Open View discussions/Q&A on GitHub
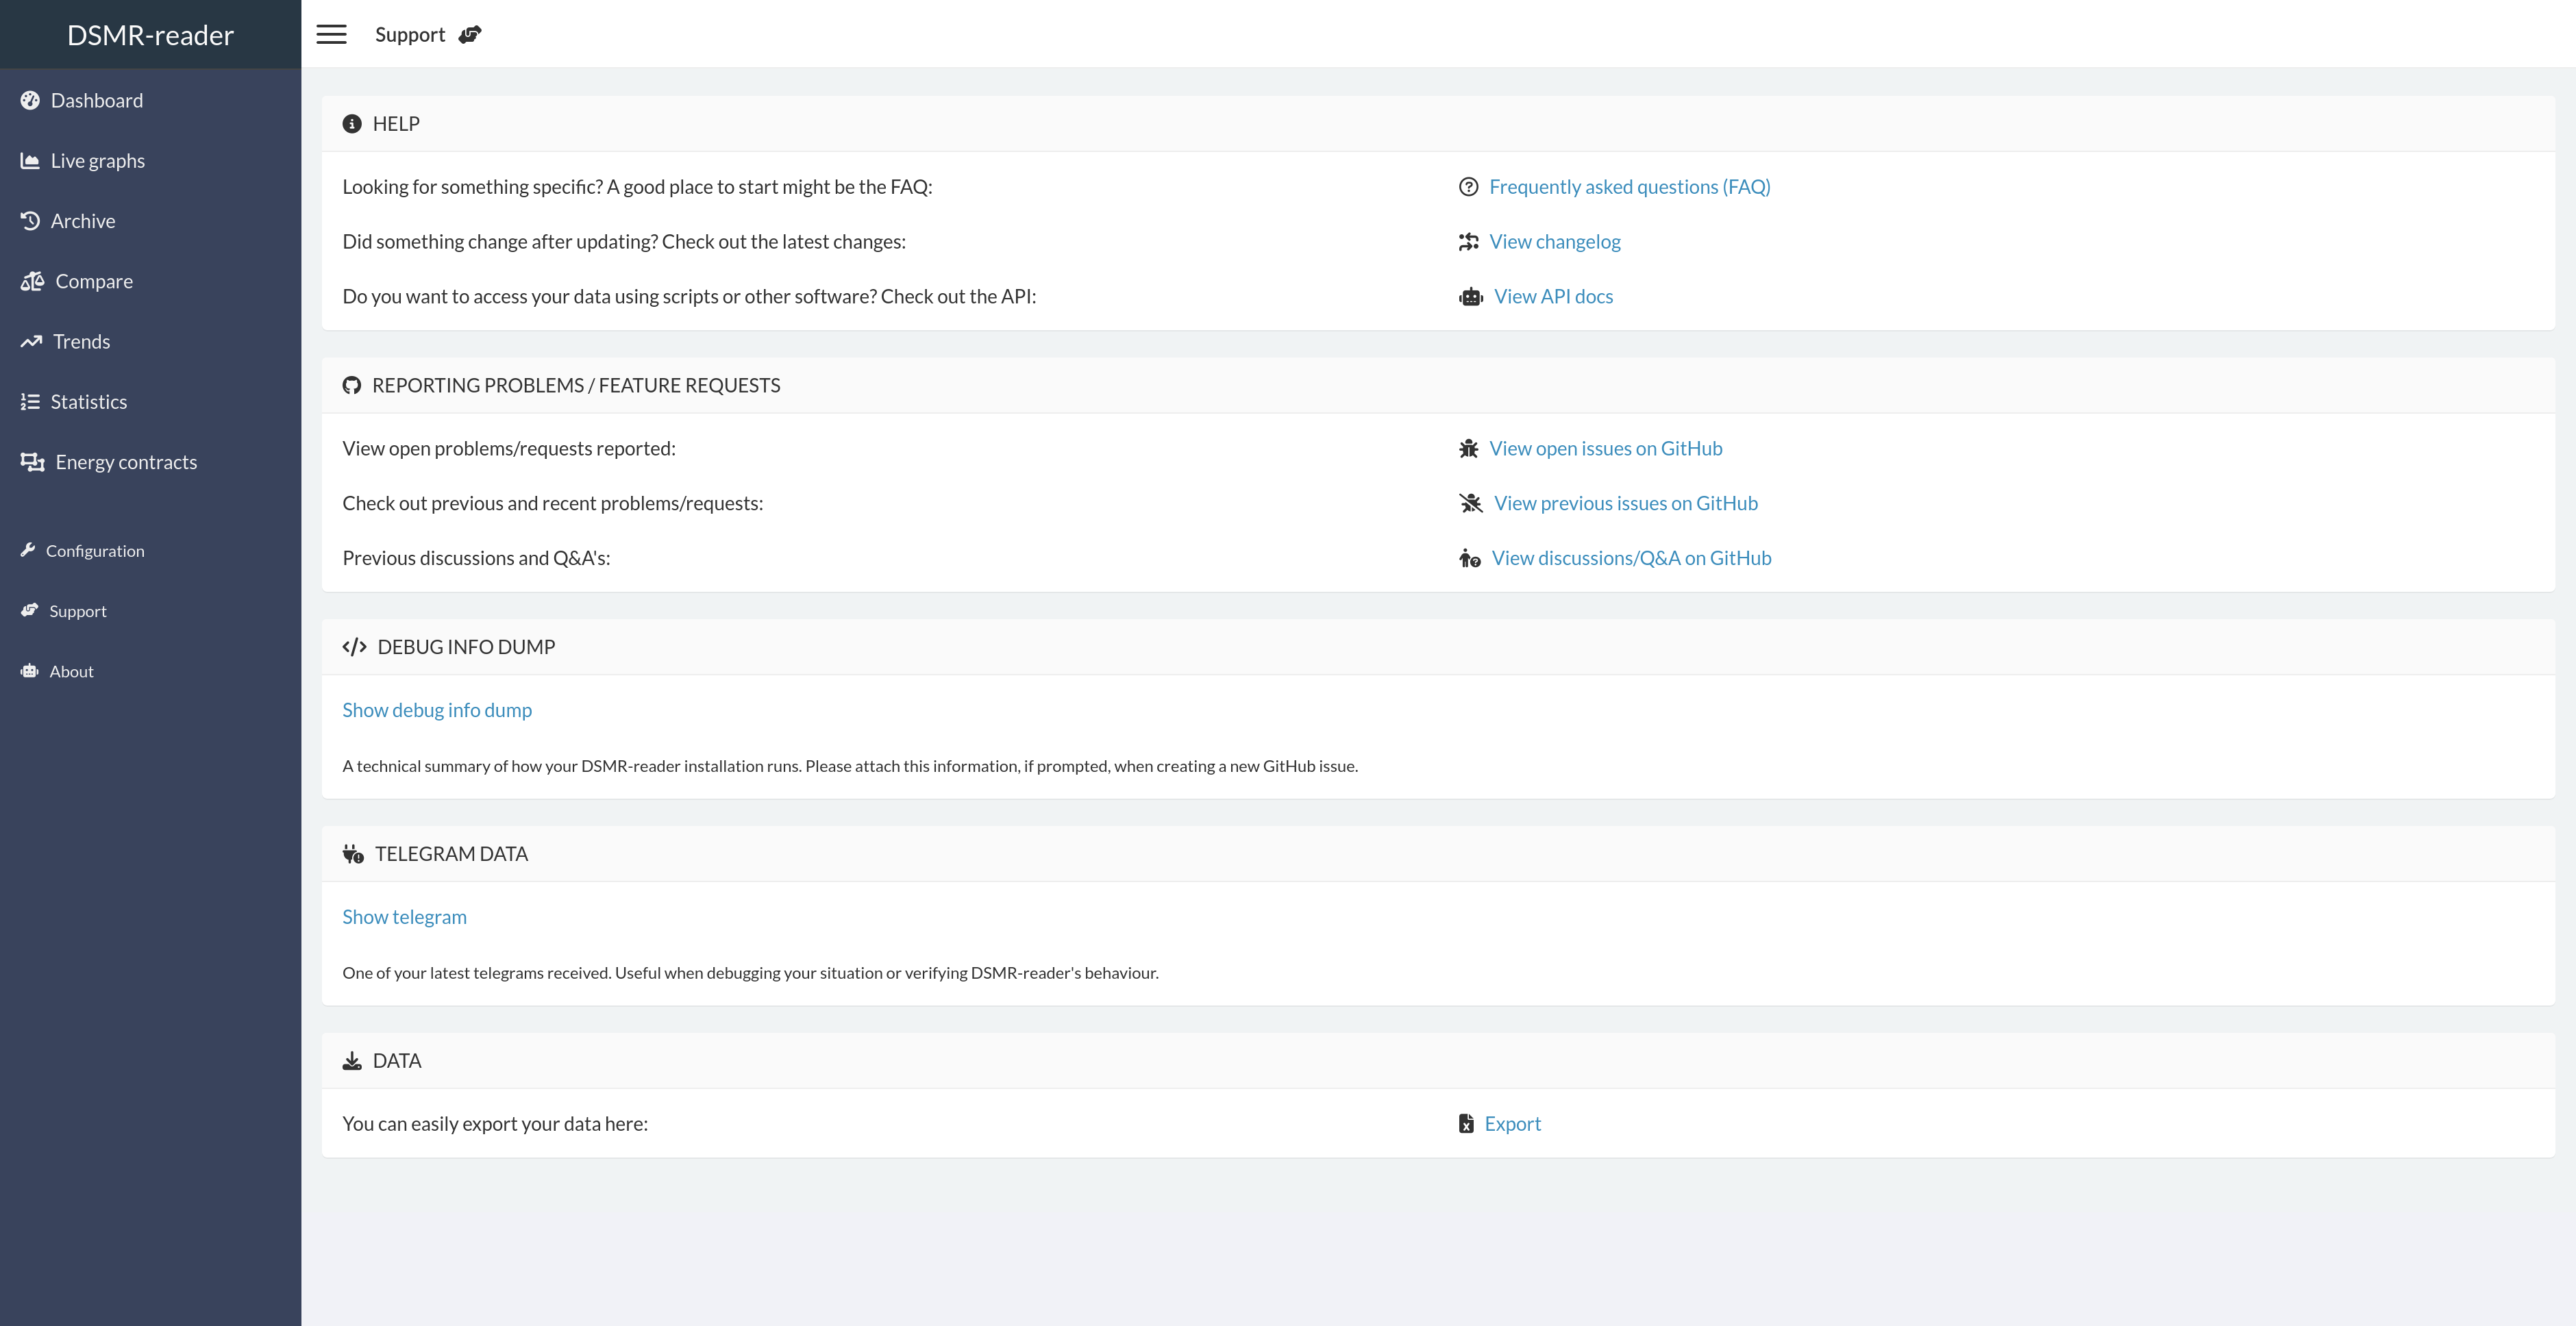Image resolution: width=2576 pixels, height=1326 pixels. (1631, 558)
